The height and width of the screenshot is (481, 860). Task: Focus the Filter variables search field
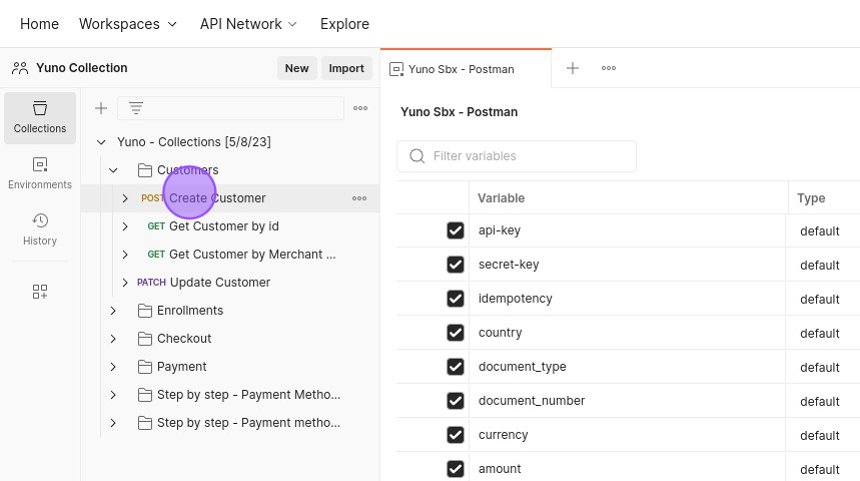coord(516,156)
